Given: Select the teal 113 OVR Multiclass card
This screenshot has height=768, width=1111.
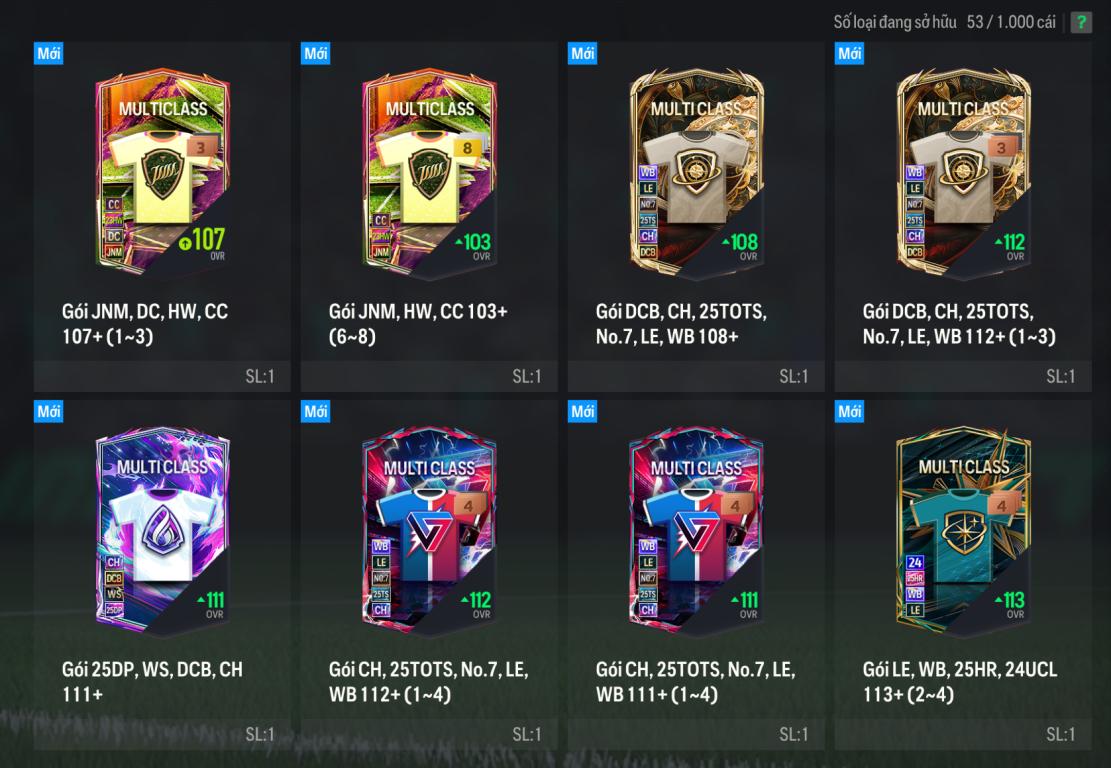Looking at the screenshot, I should pyautogui.click(x=963, y=529).
